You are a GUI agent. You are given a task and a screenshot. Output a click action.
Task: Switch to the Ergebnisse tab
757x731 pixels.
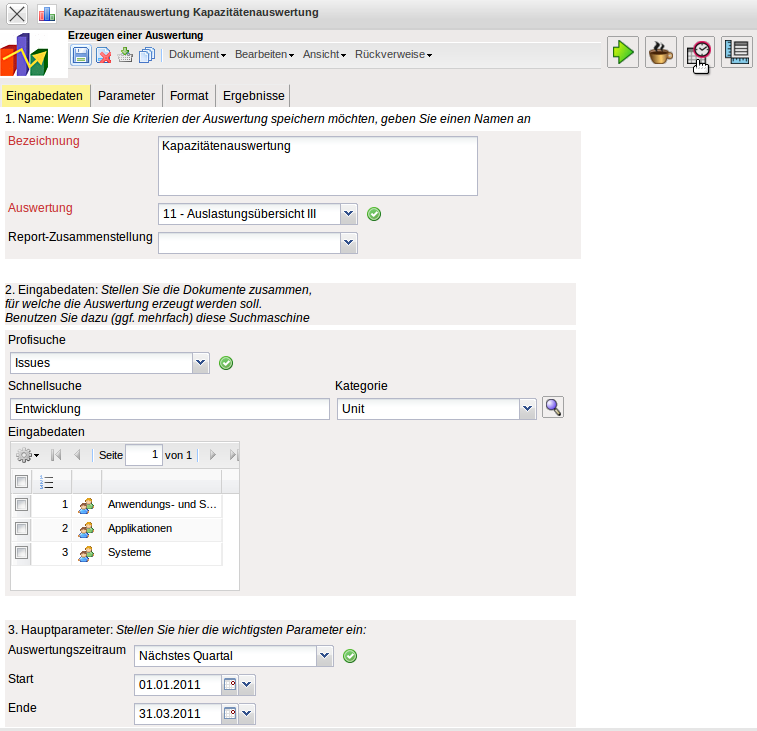(x=253, y=96)
